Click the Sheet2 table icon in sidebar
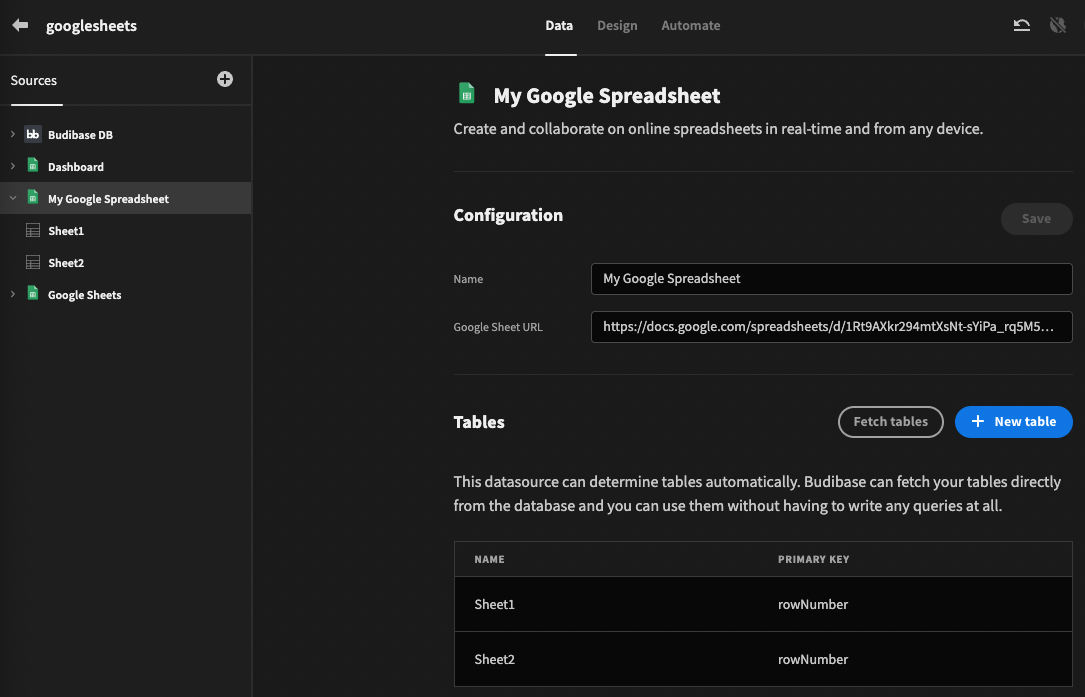 [x=33, y=262]
